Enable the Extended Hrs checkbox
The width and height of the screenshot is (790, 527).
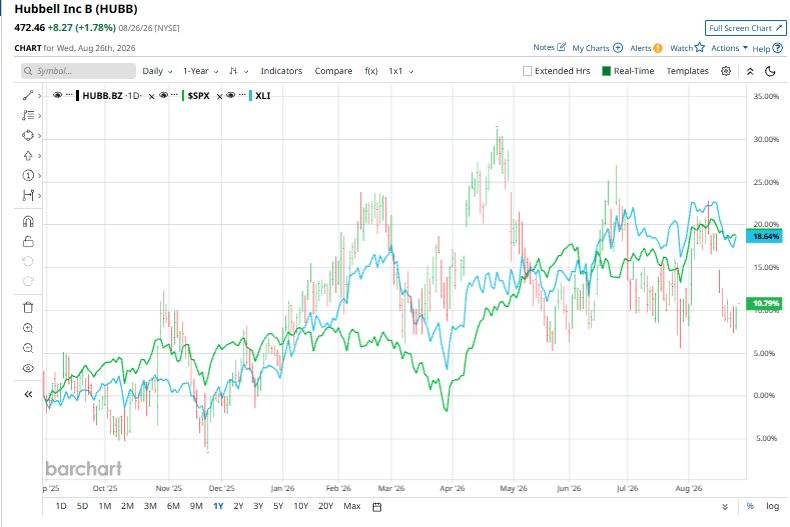[x=527, y=71]
